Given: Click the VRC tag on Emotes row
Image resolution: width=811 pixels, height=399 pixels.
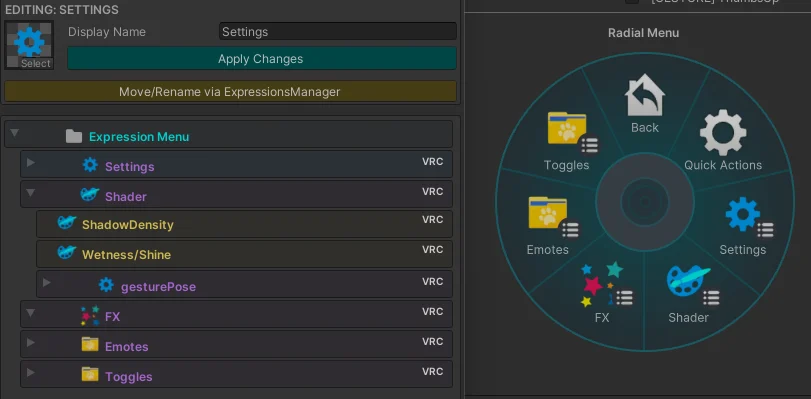Looking at the screenshot, I should point(432,342).
